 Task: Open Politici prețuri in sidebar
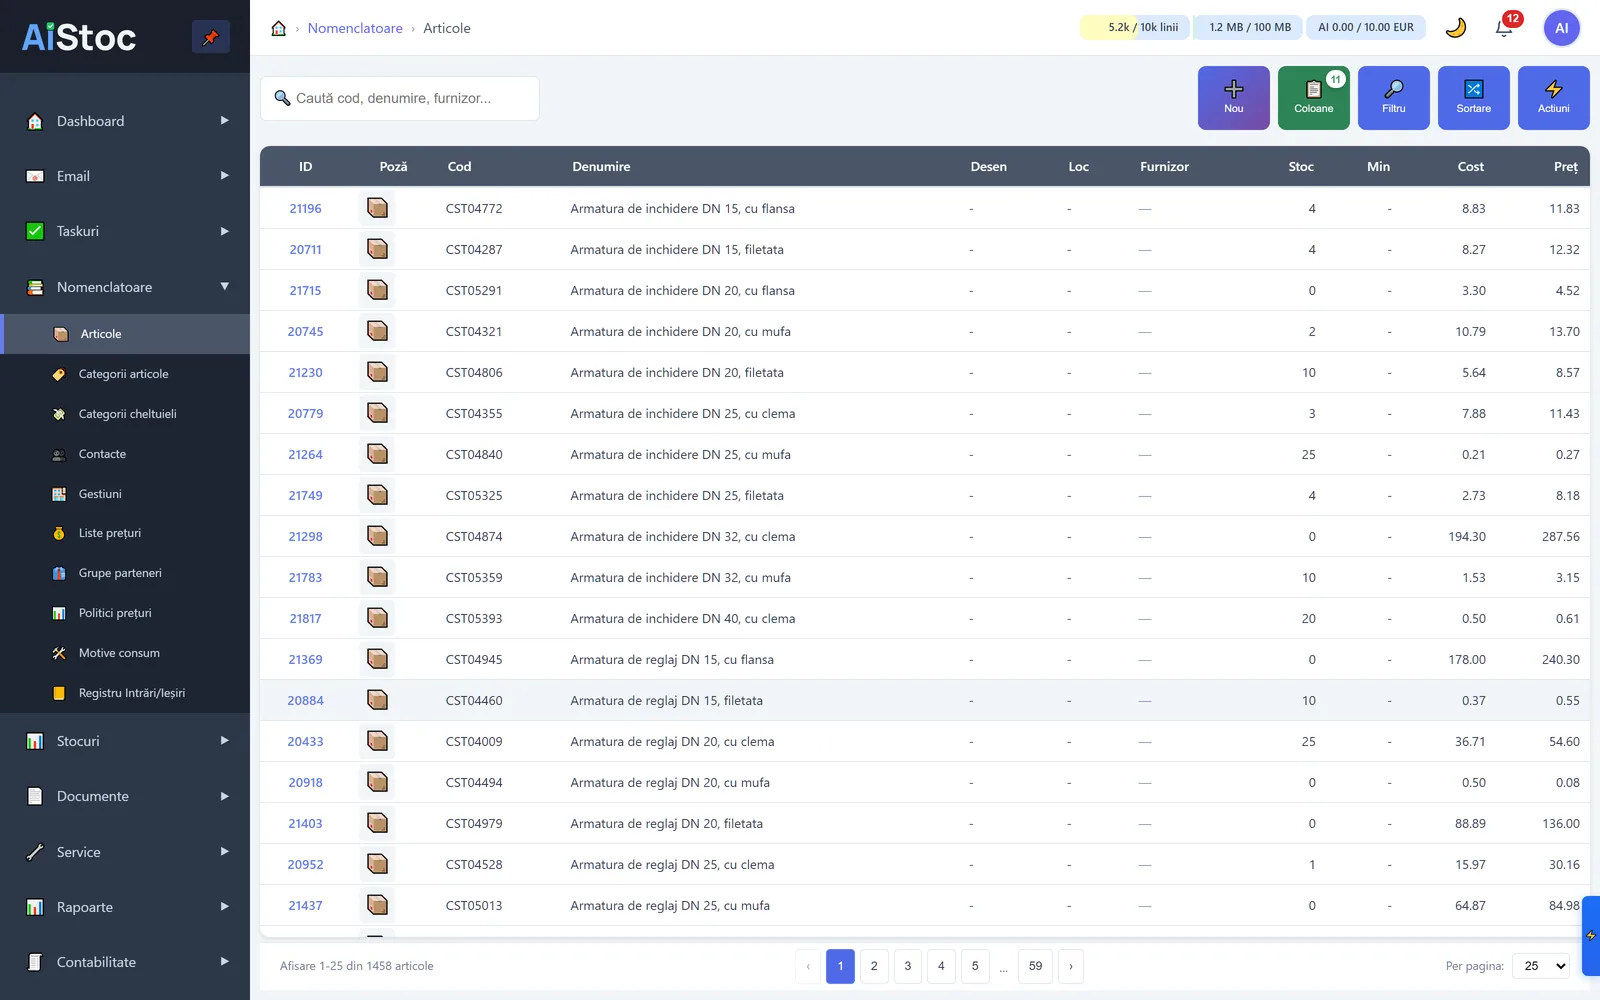coord(125,613)
